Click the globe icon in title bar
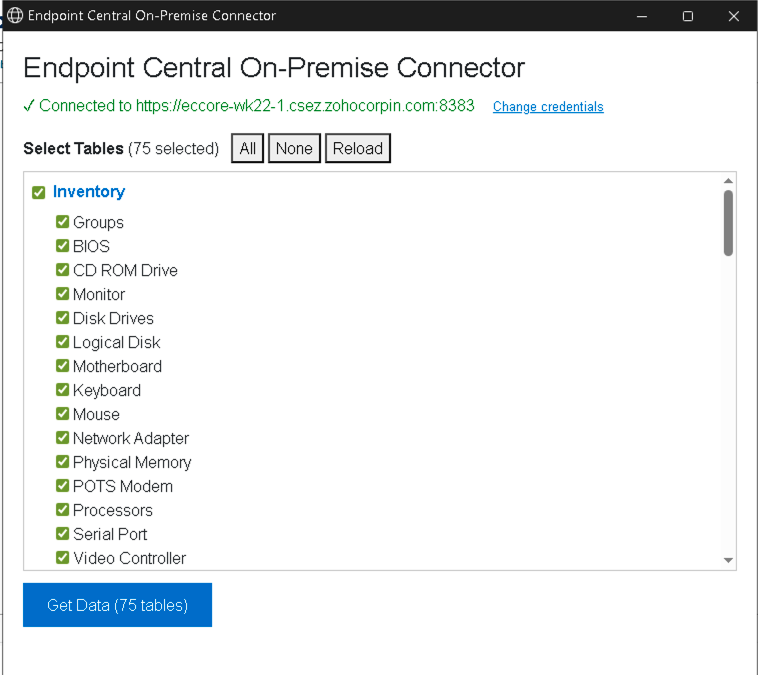The width and height of the screenshot is (758, 675). click(x=15, y=15)
